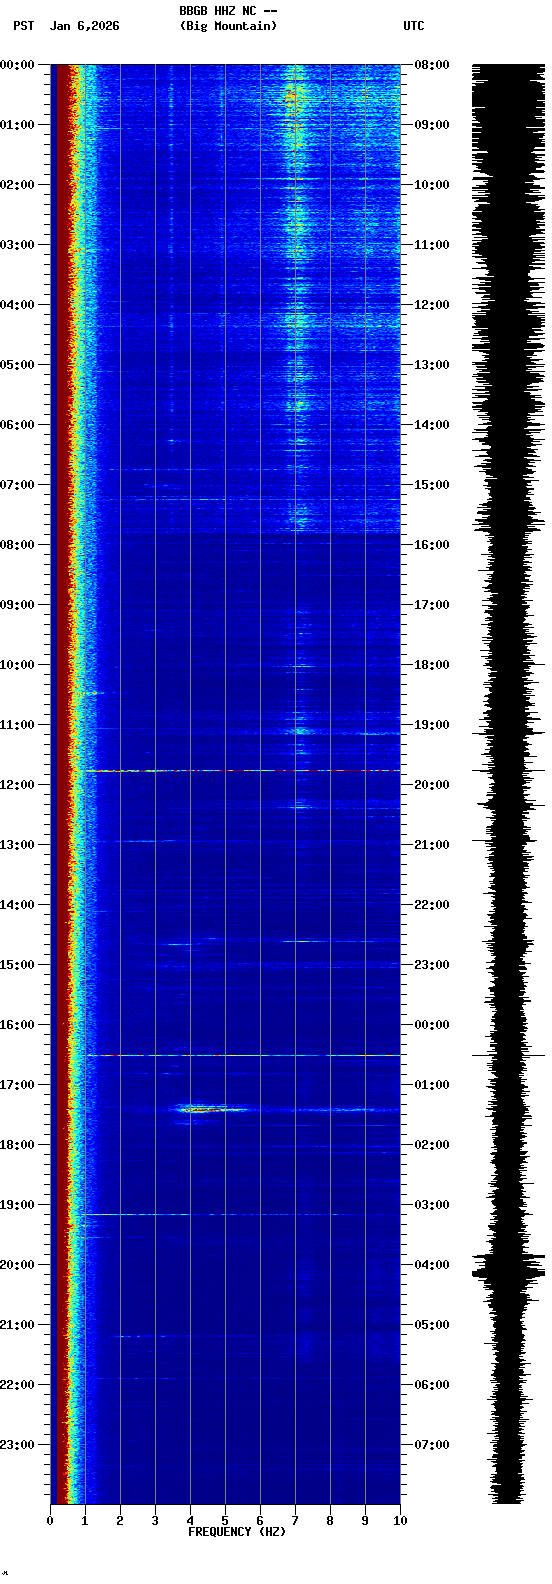Click the dark red low-frequency band below 1 Hz
Image resolution: width=552 pixels, height=1584 pixels.
click(x=61, y=784)
